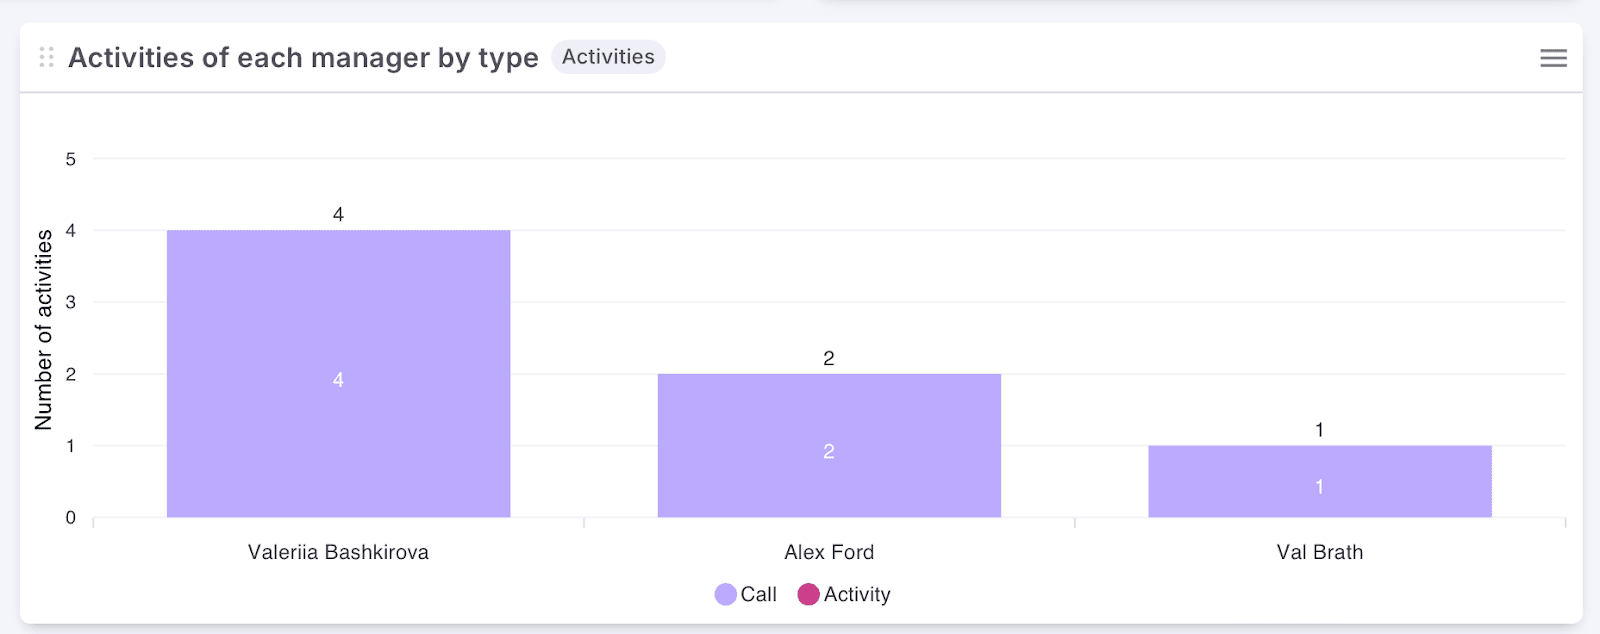The width and height of the screenshot is (1600, 634).
Task: Click the widget drag handle icon
Action: 46,58
